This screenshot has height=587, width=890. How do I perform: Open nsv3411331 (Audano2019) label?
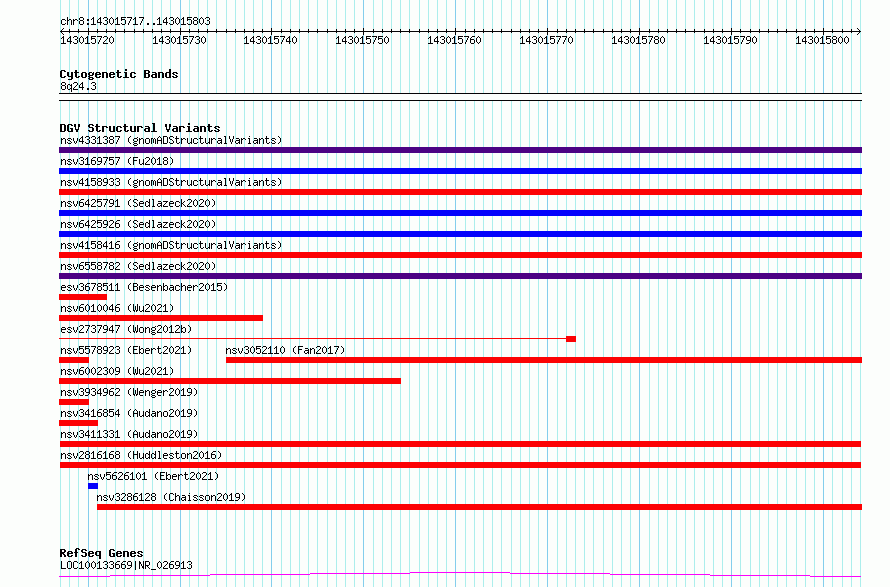click(x=129, y=434)
